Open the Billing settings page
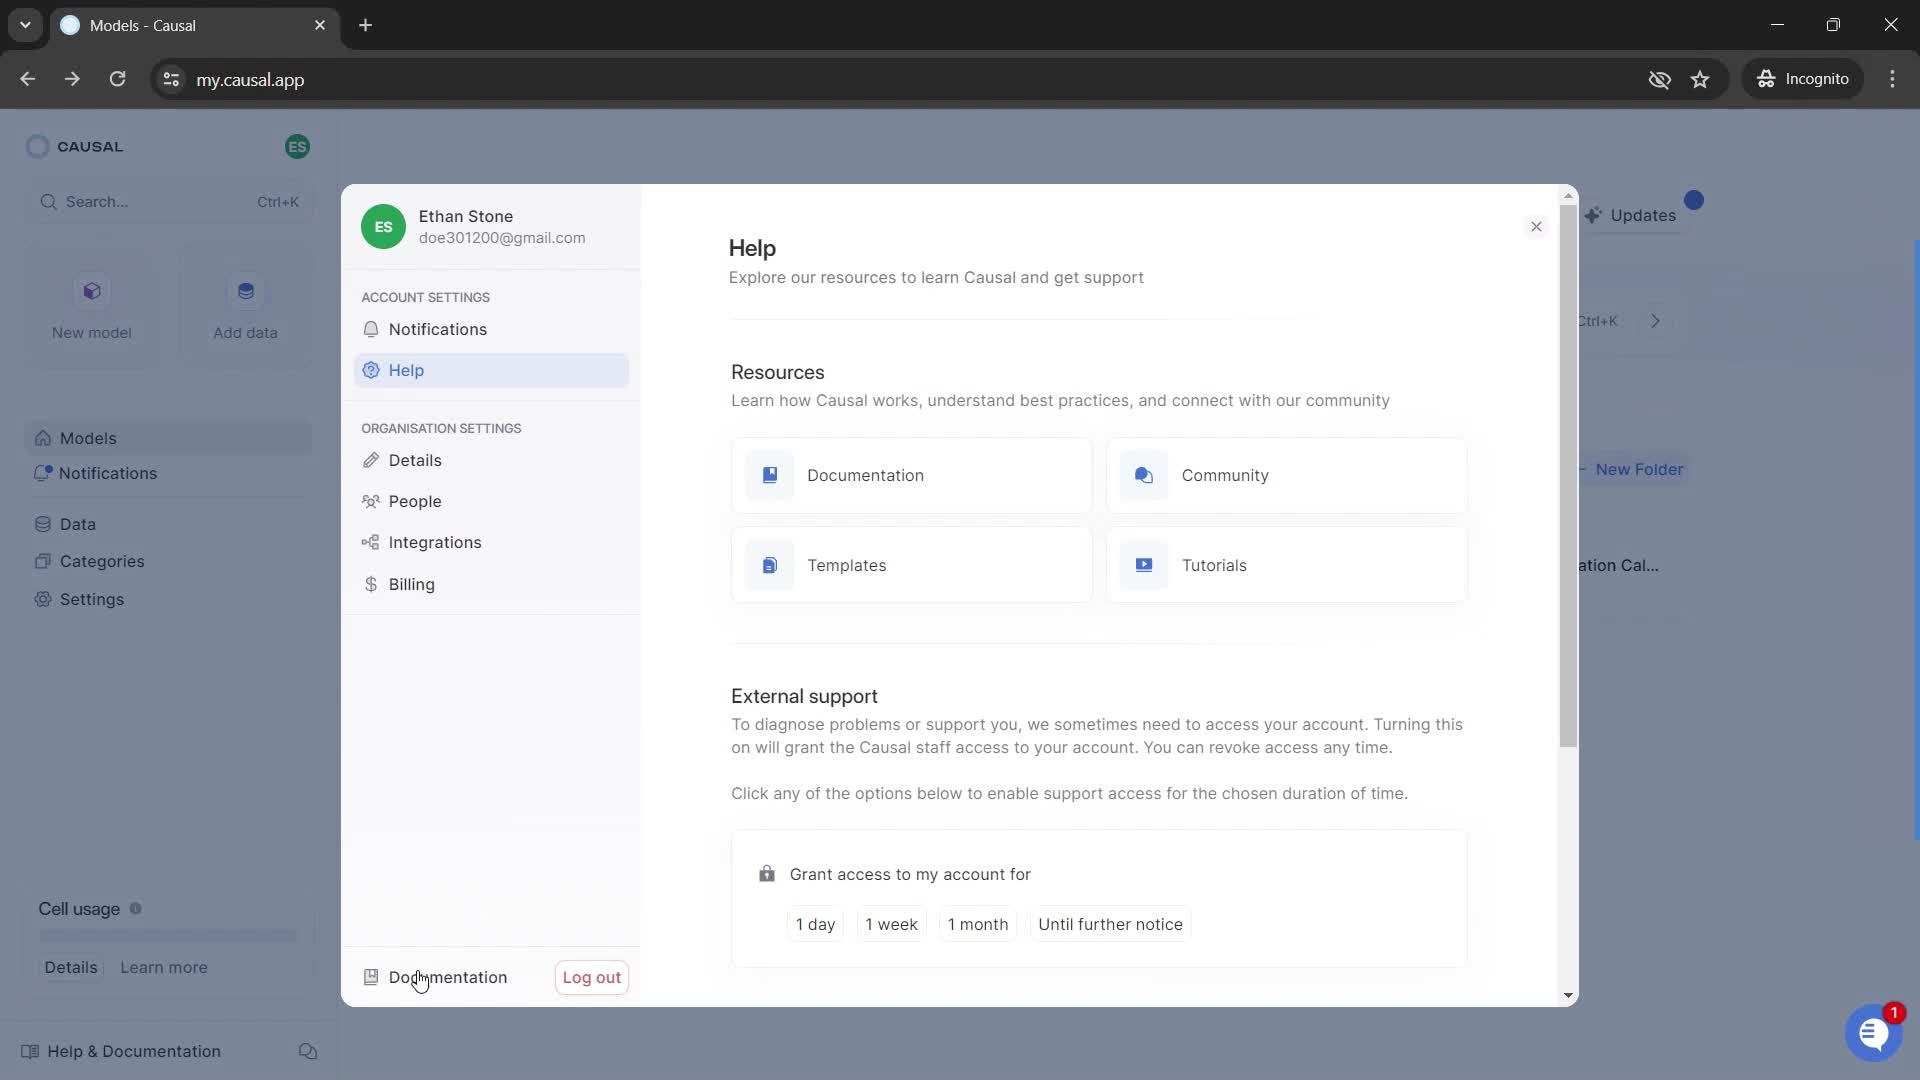Screen dimensions: 1920x1080 411,583
